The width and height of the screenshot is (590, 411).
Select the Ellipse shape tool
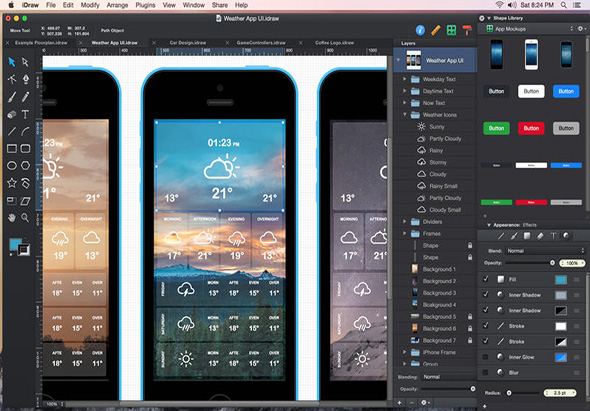click(x=12, y=166)
